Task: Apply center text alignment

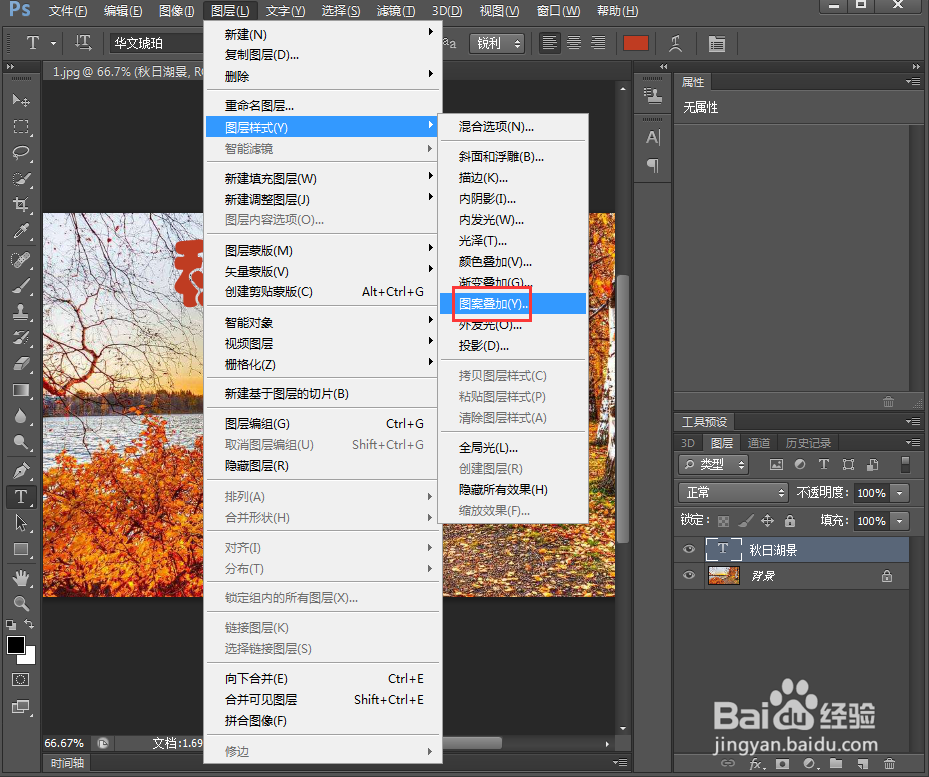Action: click(574, 42)
